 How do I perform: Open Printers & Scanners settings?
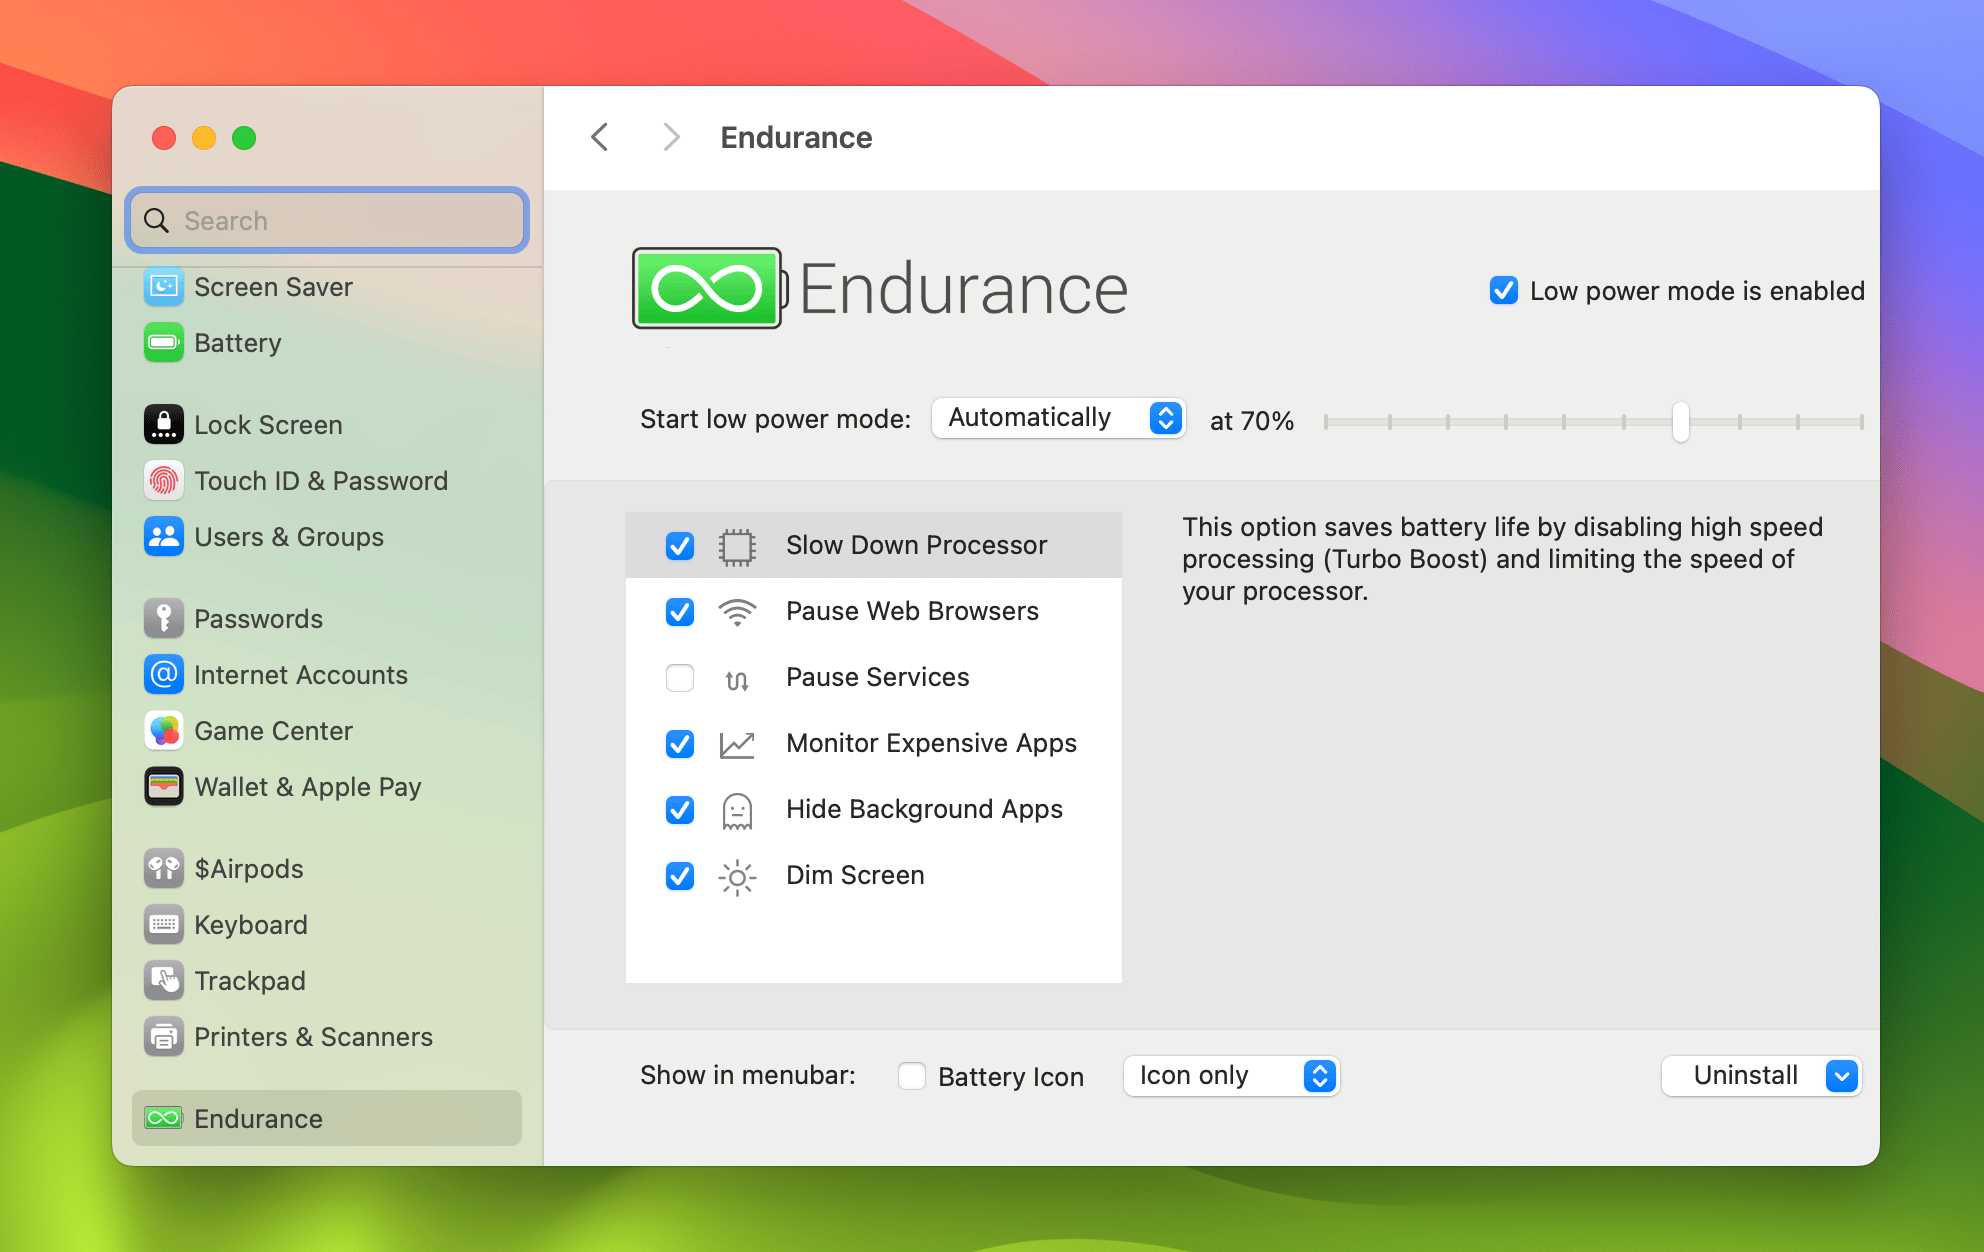click(327, 1037)
